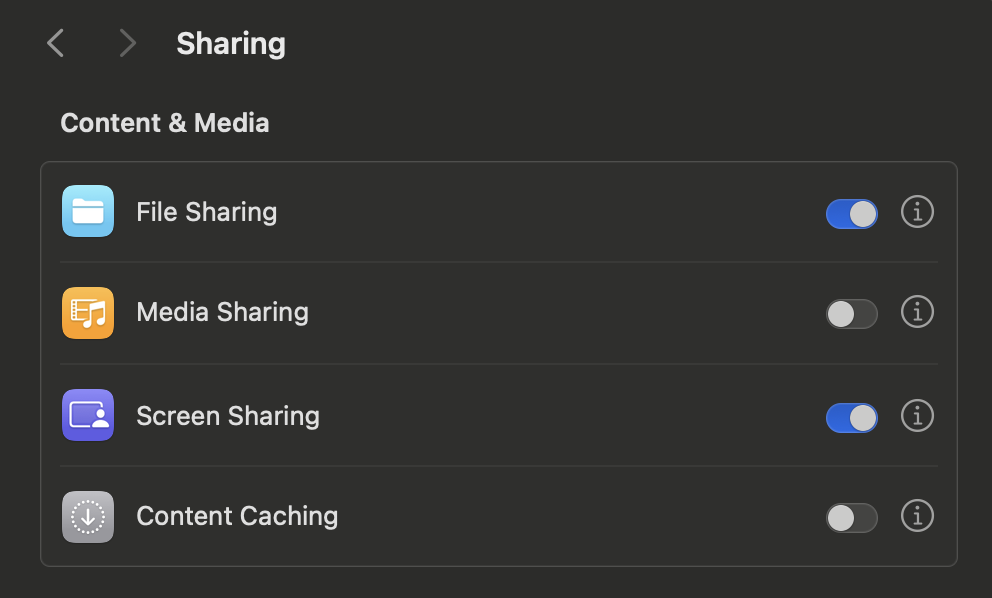Click the purple Screen Sharing icon
Image resolution: width=992 pixels, height=598 pixels.
pyautogui.click(x=88, y=415)
